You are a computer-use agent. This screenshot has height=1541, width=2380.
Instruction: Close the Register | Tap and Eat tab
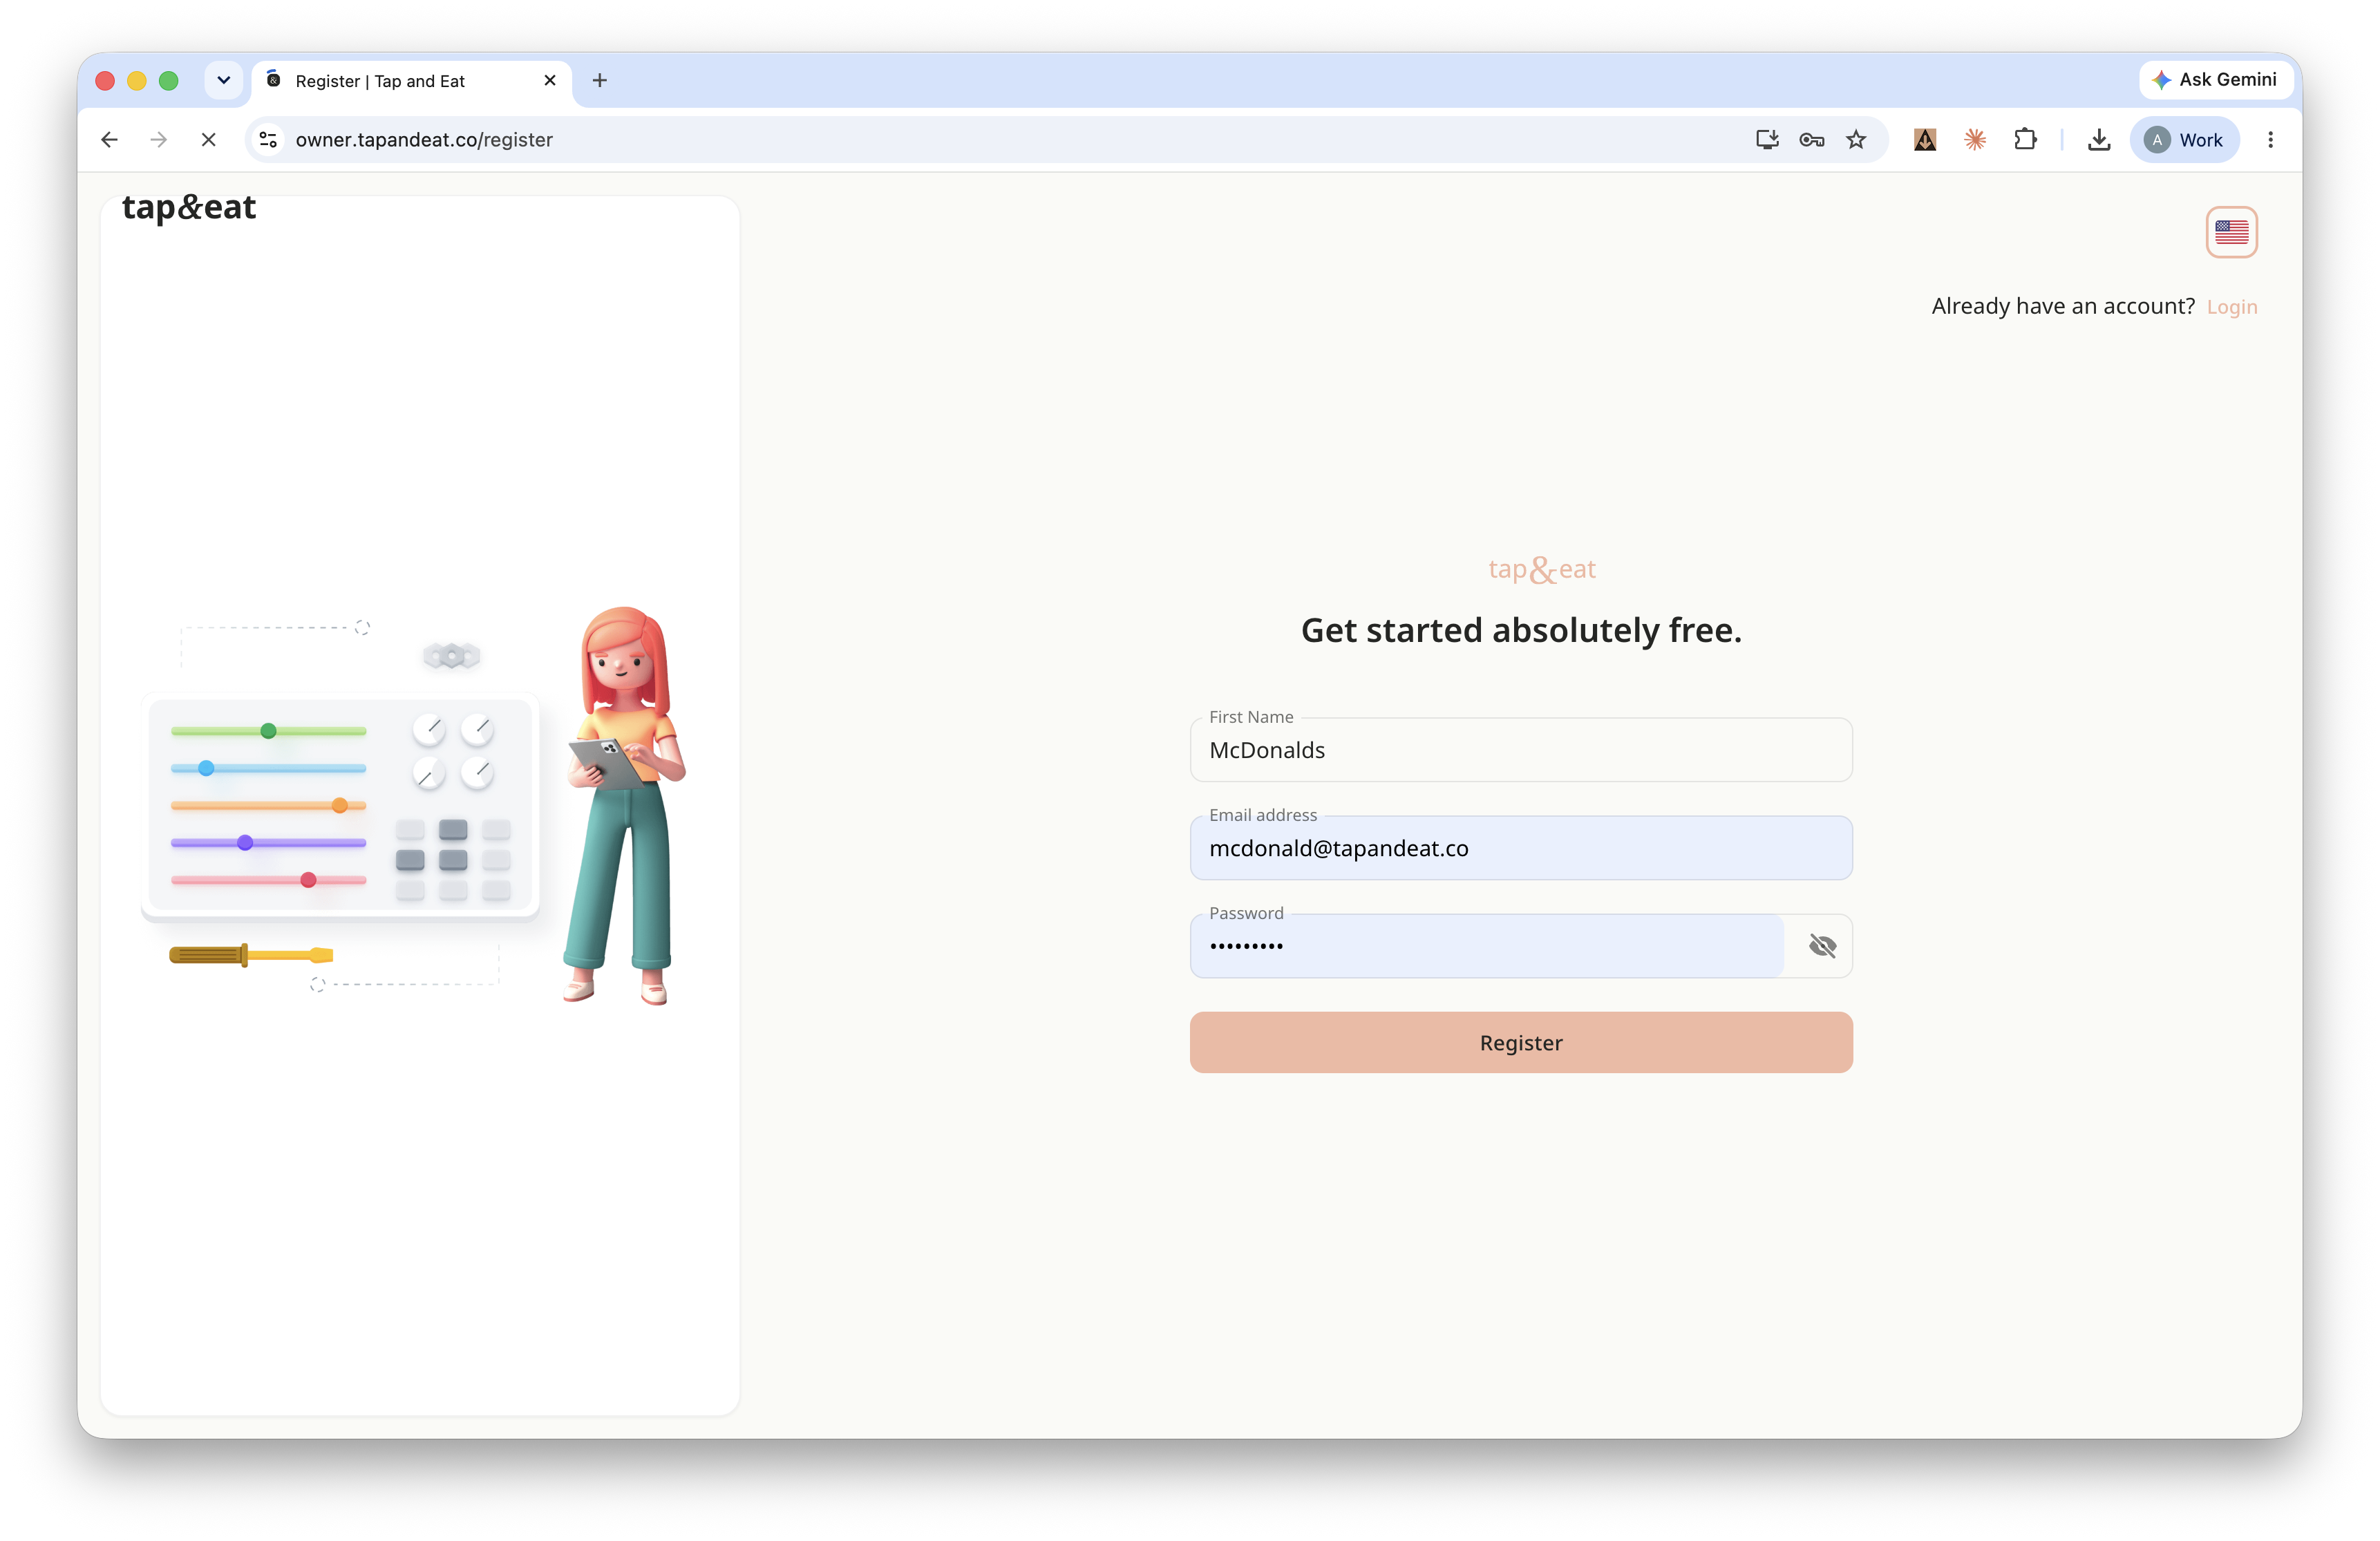[x=549, y=80]
